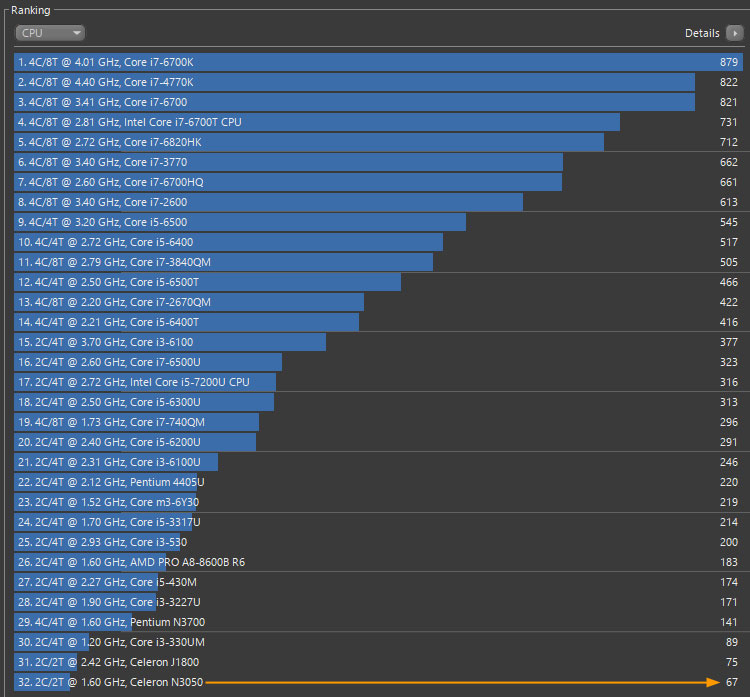The width and height of the screenshot is (750, 697).
Task: Select the Core i7-6700HQ row
Action: pyautogui.click(x=378, y=182)
